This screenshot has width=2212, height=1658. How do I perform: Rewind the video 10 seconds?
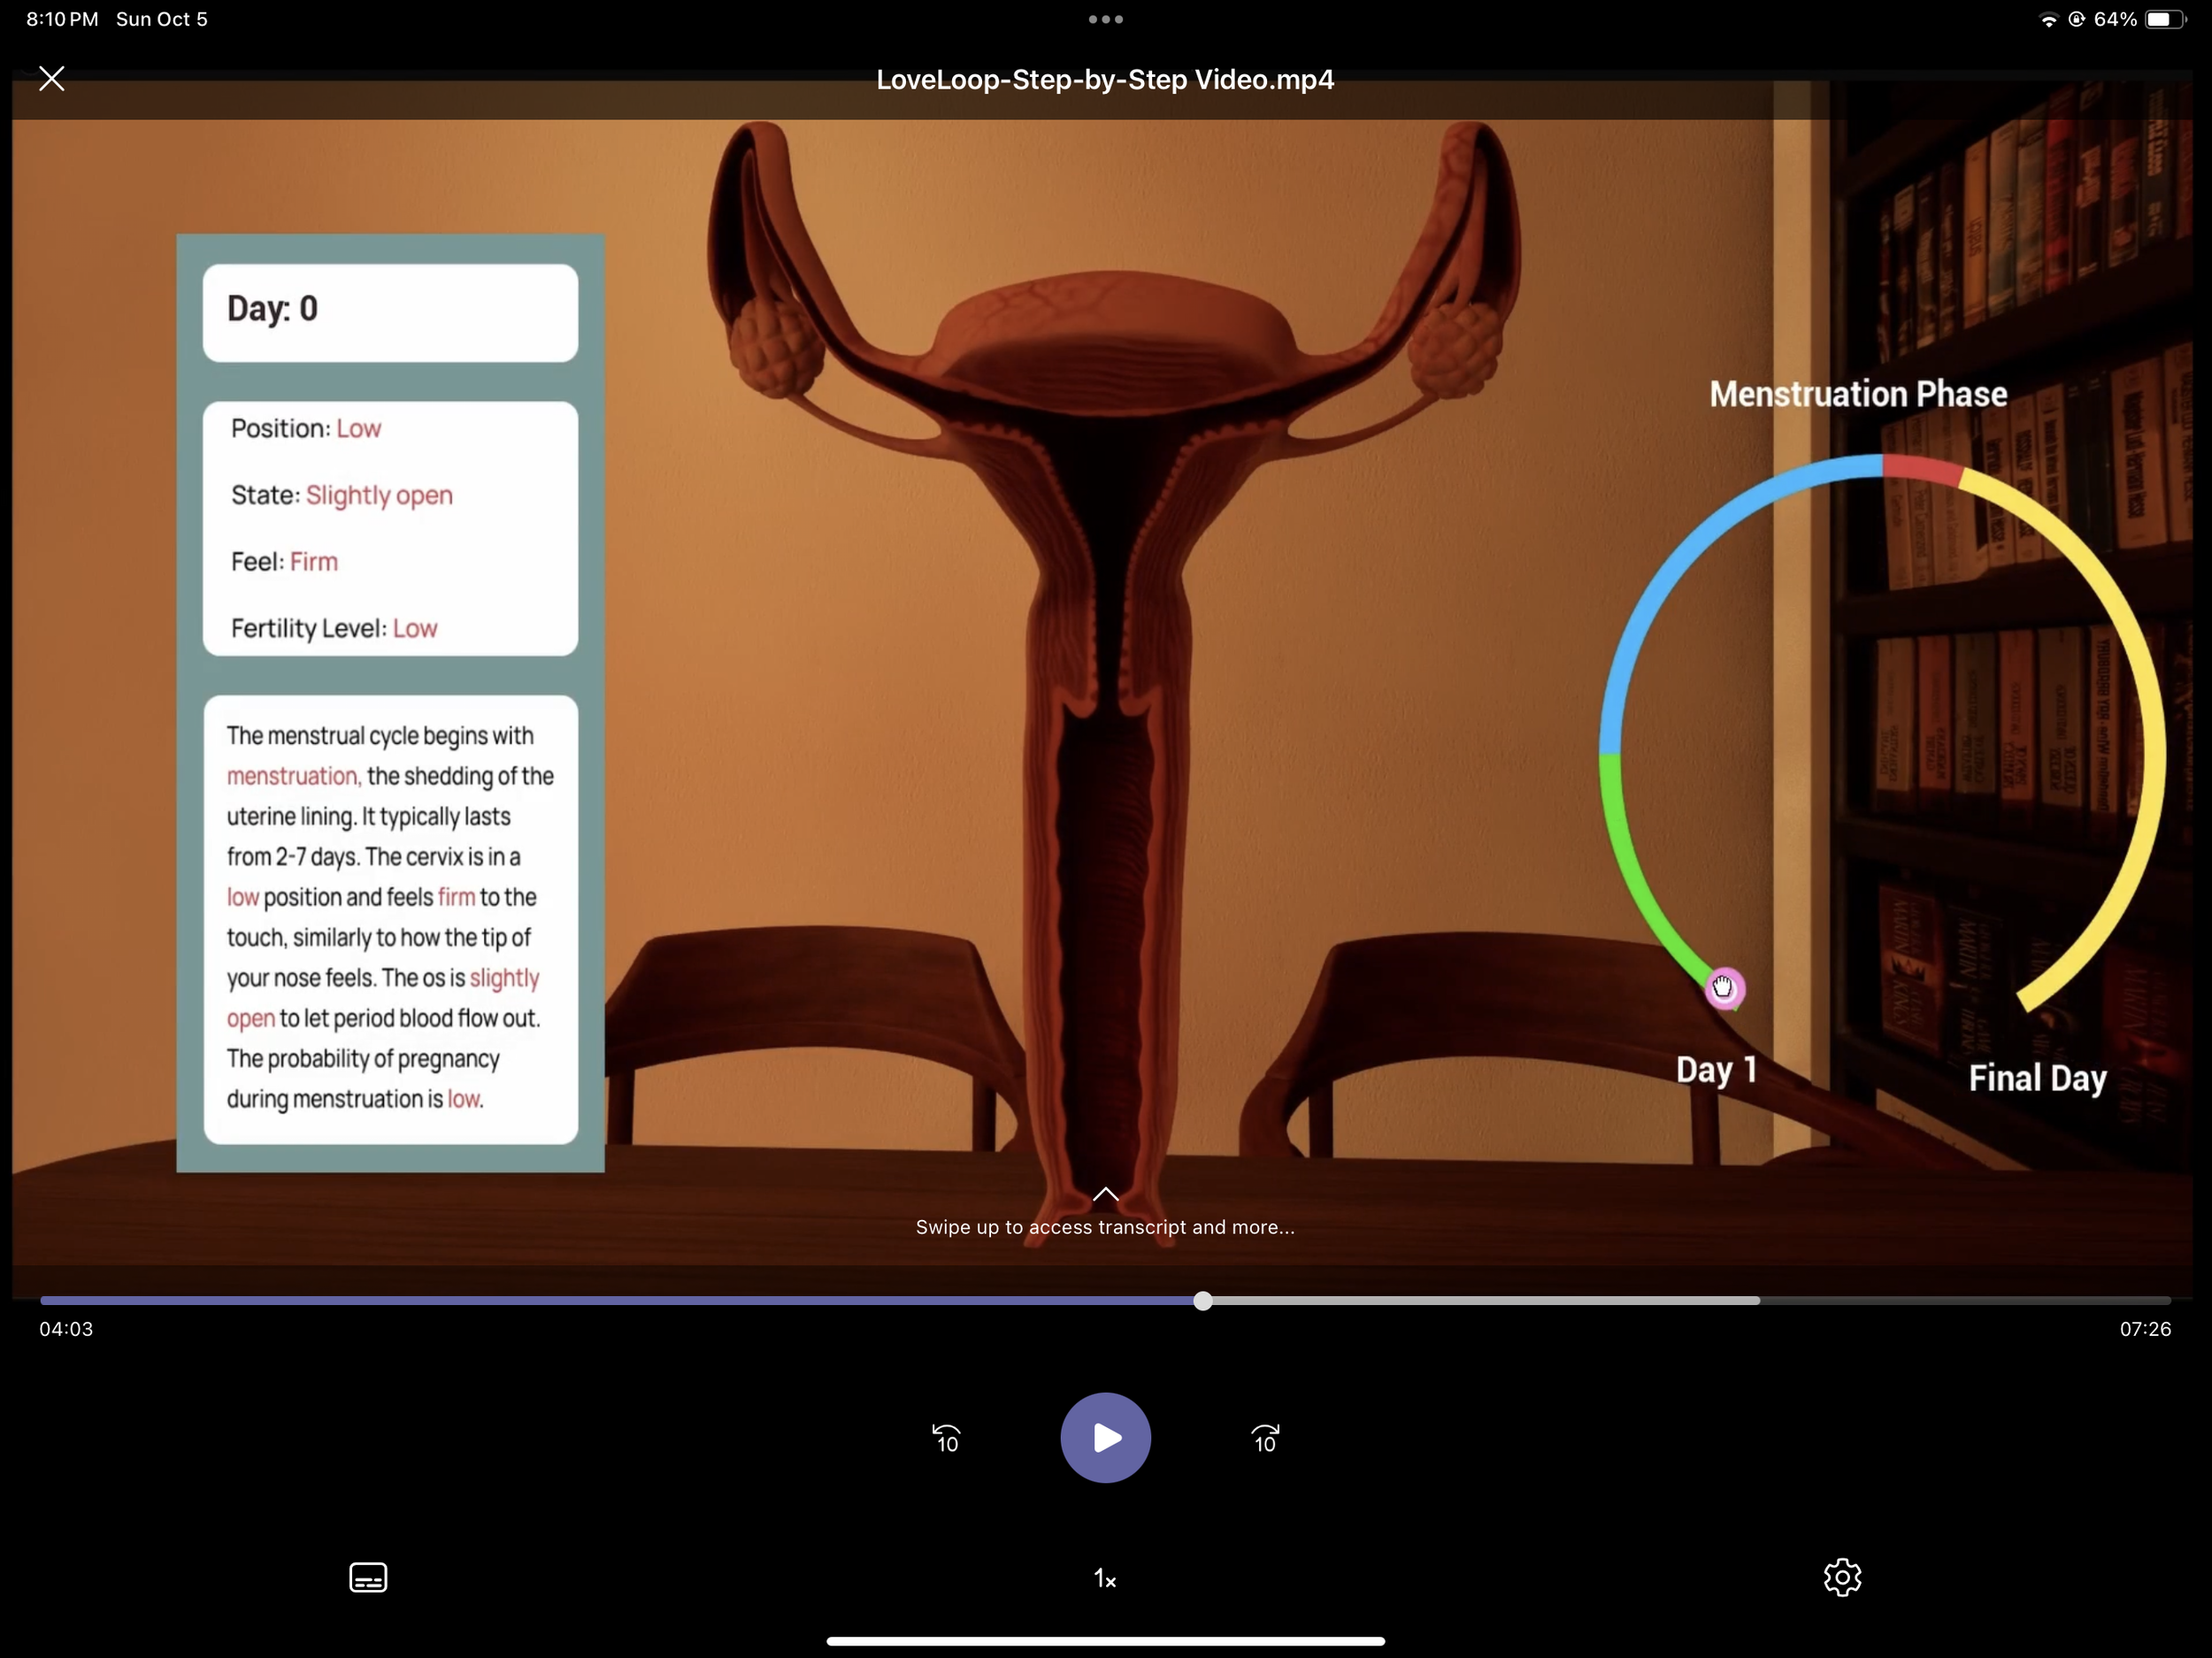(x=946, y=1438)
